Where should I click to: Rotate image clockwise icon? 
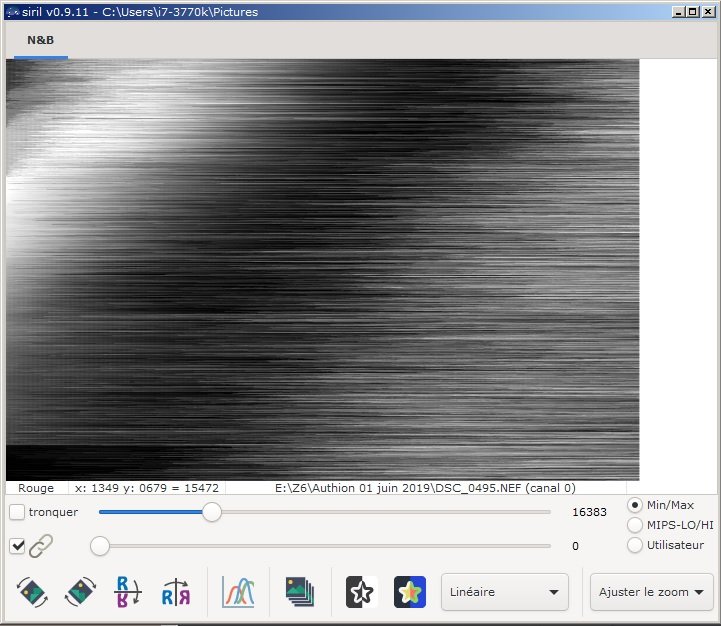[x=80, y=592]
